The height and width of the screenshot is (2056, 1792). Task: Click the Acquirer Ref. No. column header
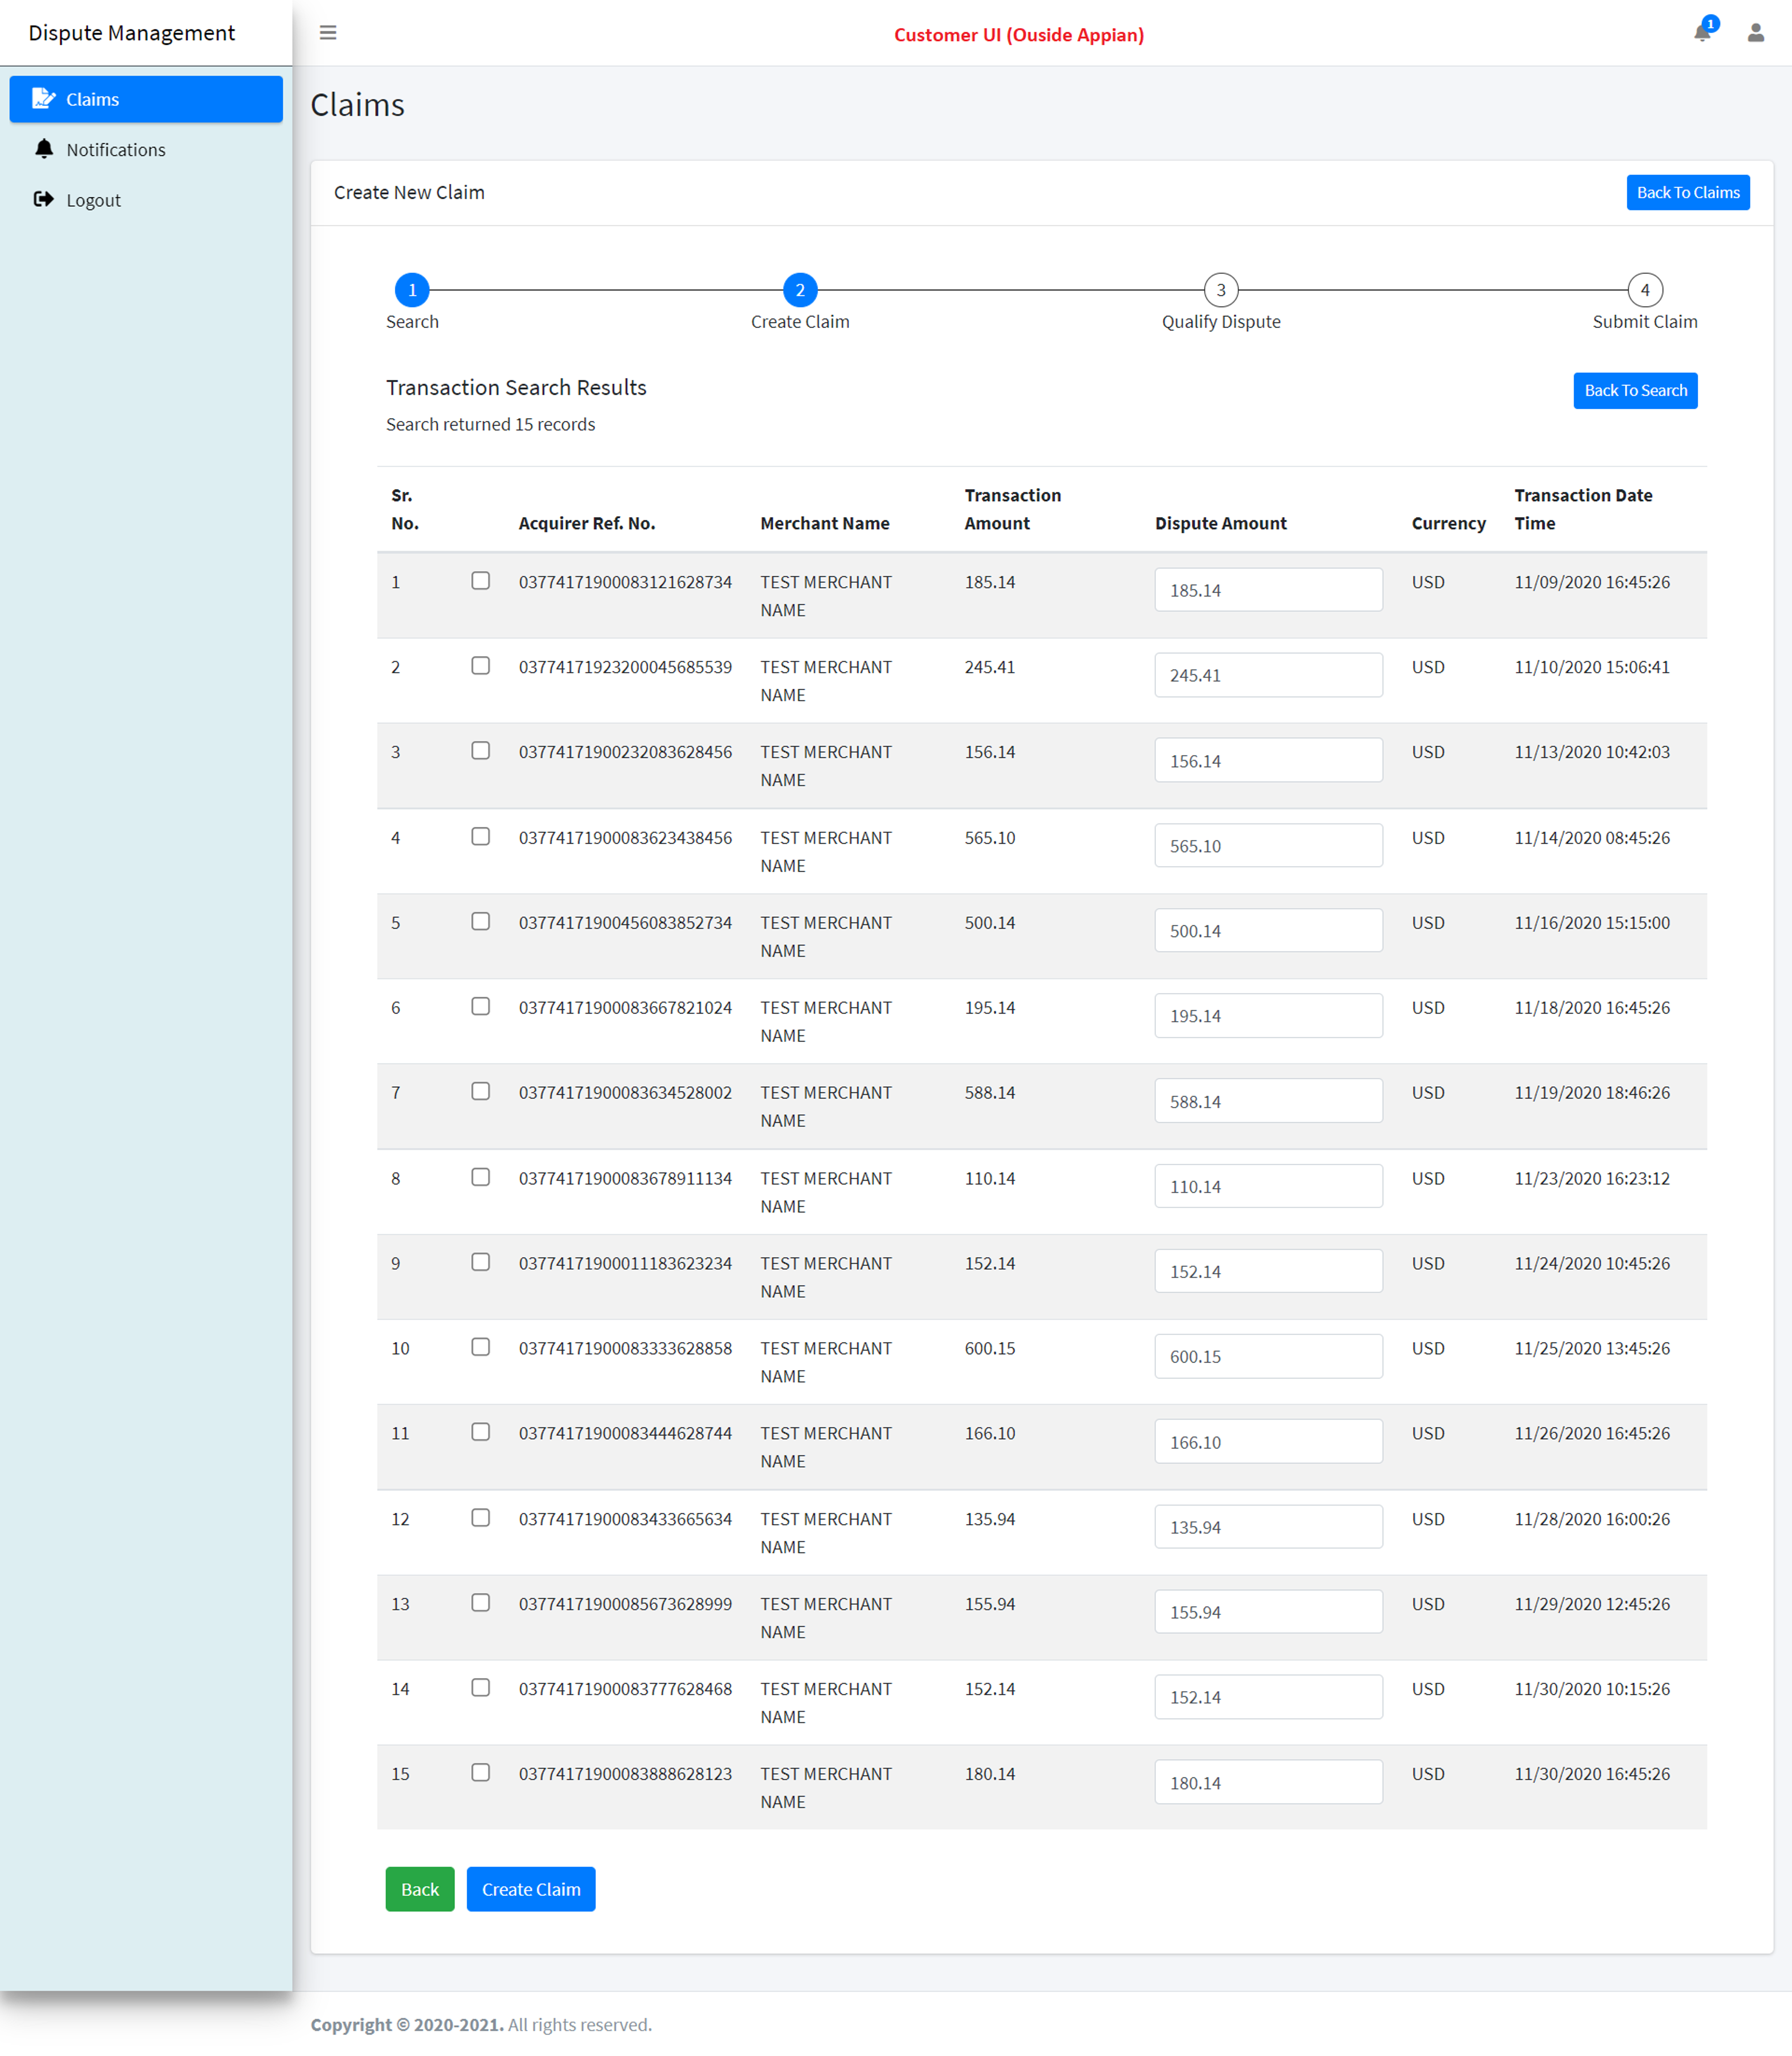click(x=587, y=523)
